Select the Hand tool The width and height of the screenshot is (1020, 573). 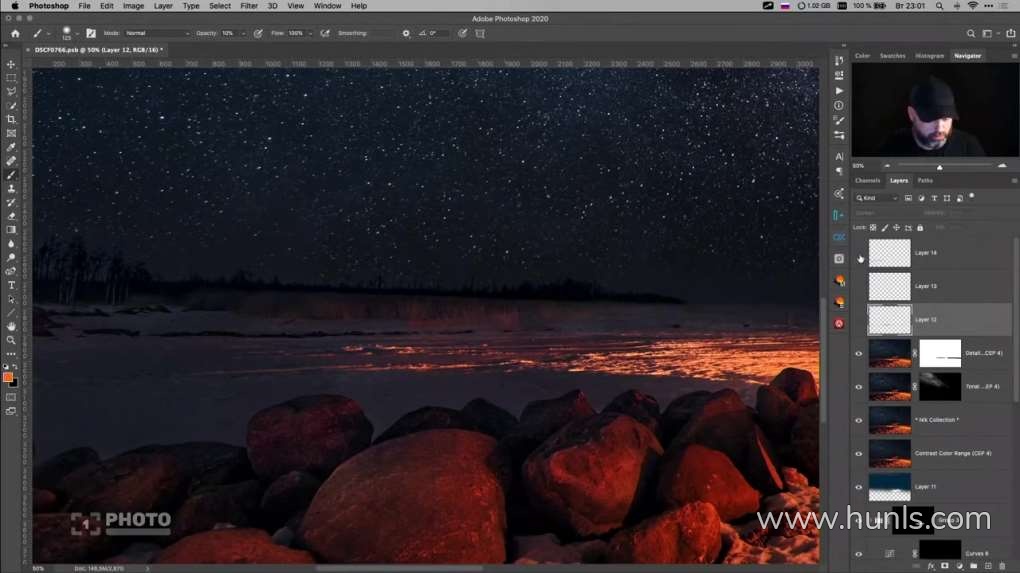[x=11, y=326]
